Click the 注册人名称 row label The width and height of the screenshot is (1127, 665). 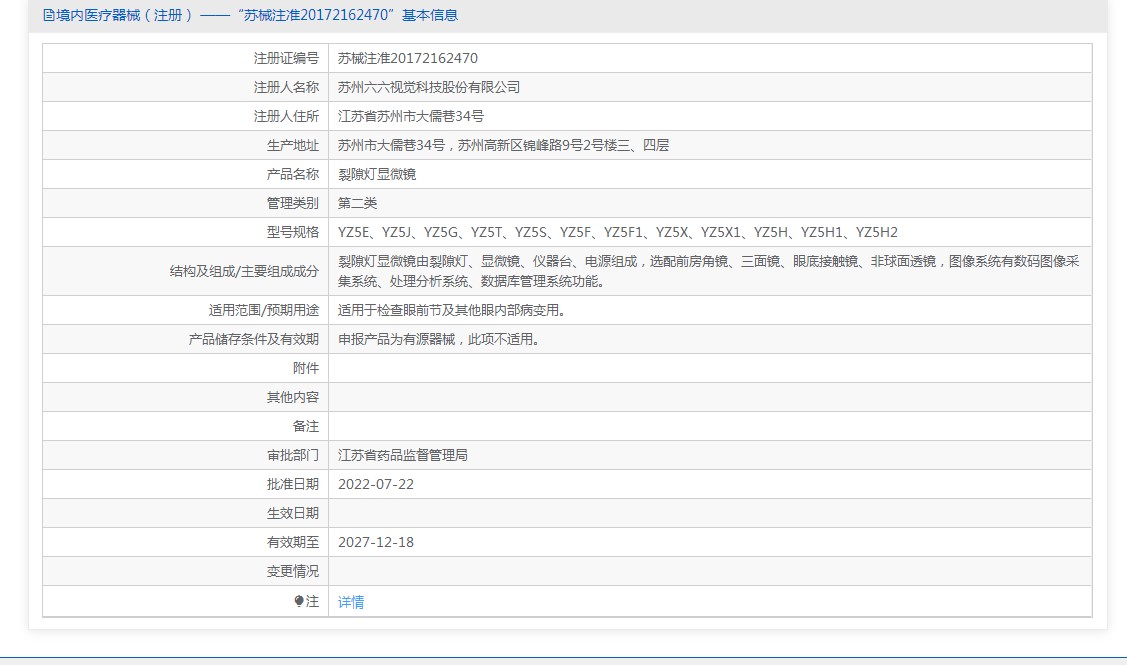pos(286,87)
